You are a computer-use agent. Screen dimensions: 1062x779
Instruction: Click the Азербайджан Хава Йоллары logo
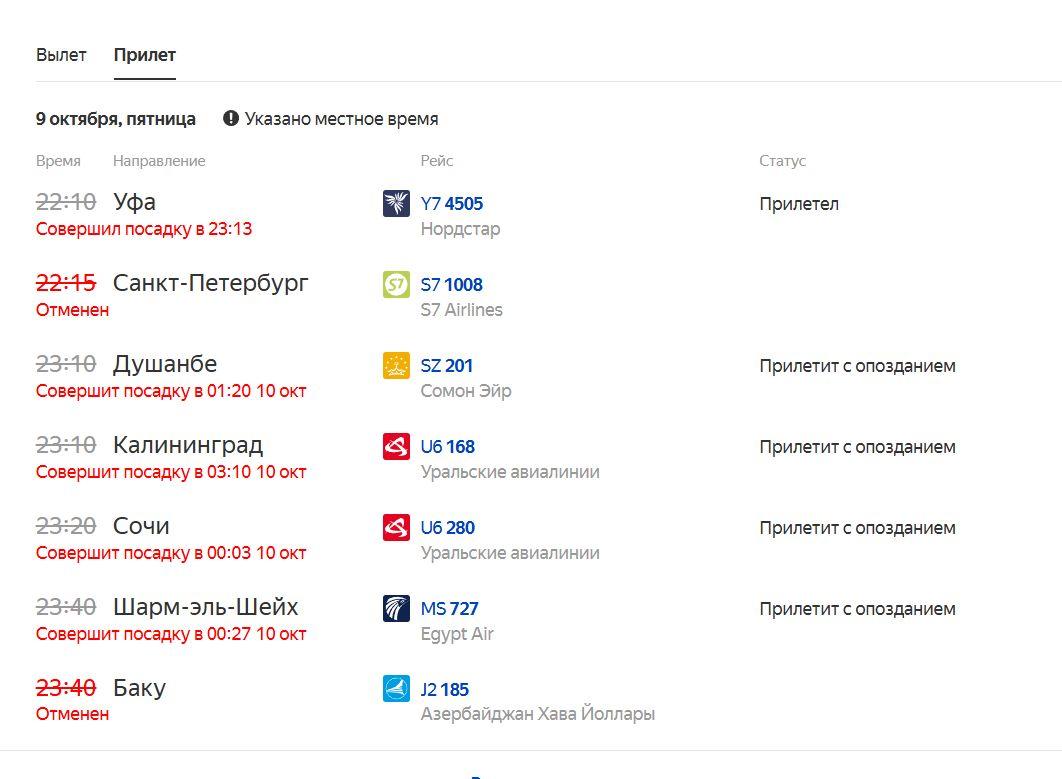tap(396, 689)
